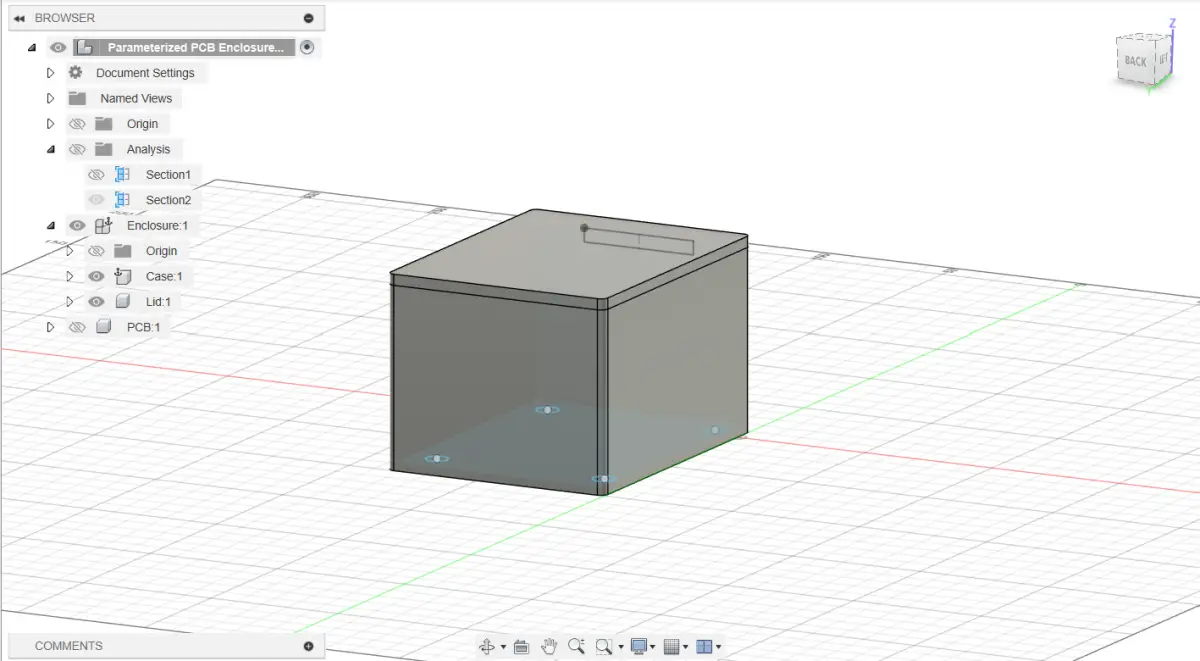
Task: Select the Zoom magnifier tool
Action: click(x=576, y=646)
